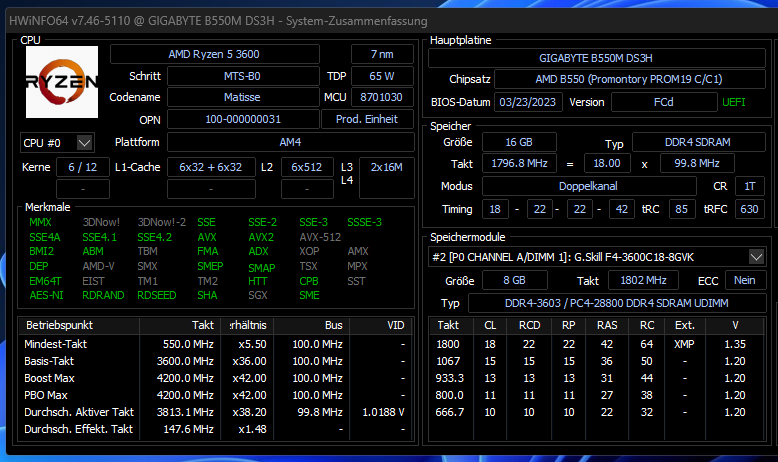Select the BIOS version FCd field

pyautogui.click(x=664, y=102)
